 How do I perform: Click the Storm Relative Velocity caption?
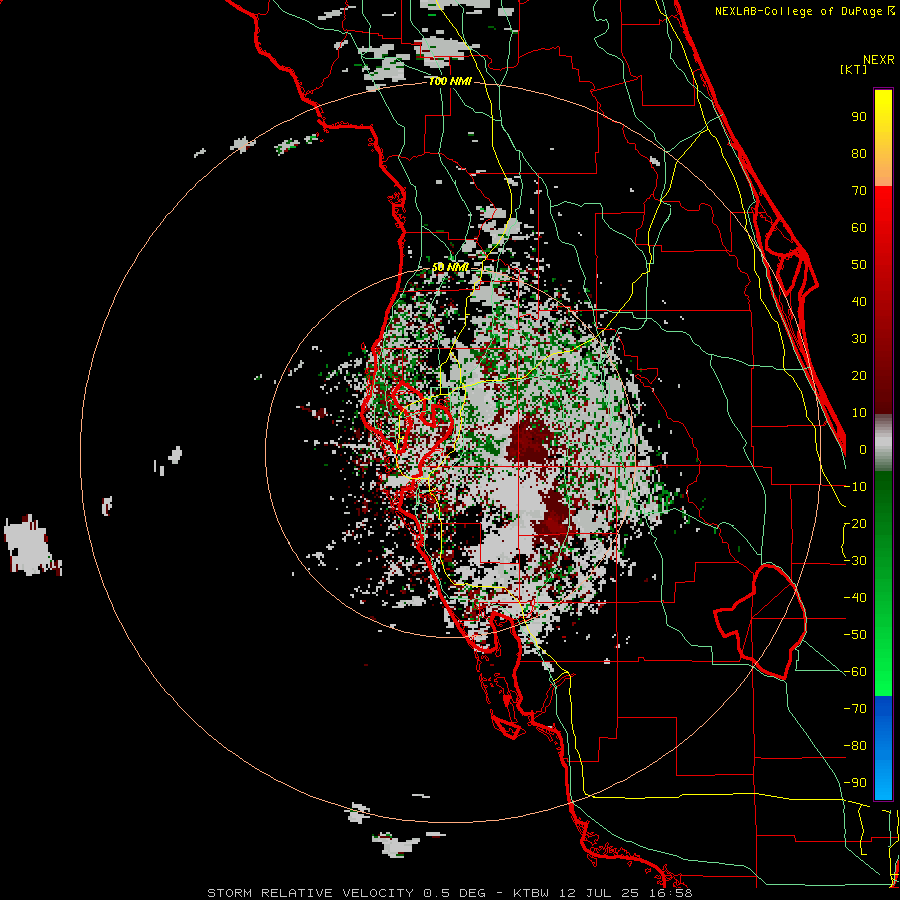coord(449,893)
